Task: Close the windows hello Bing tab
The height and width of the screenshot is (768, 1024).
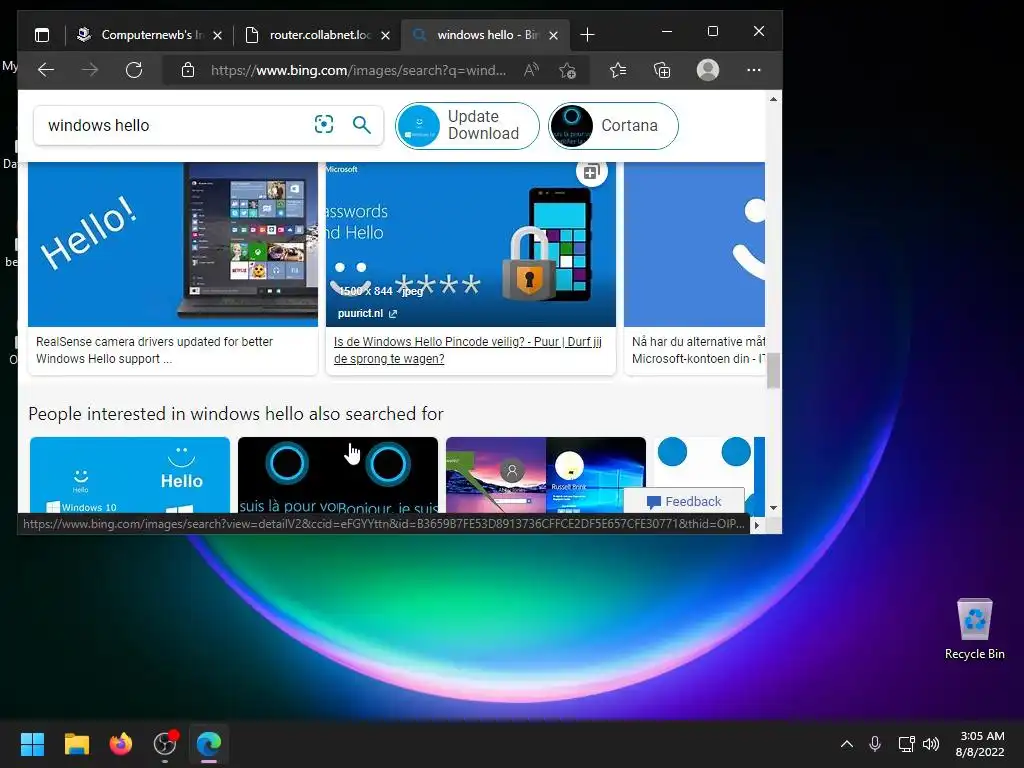Action: pos(553,35)
